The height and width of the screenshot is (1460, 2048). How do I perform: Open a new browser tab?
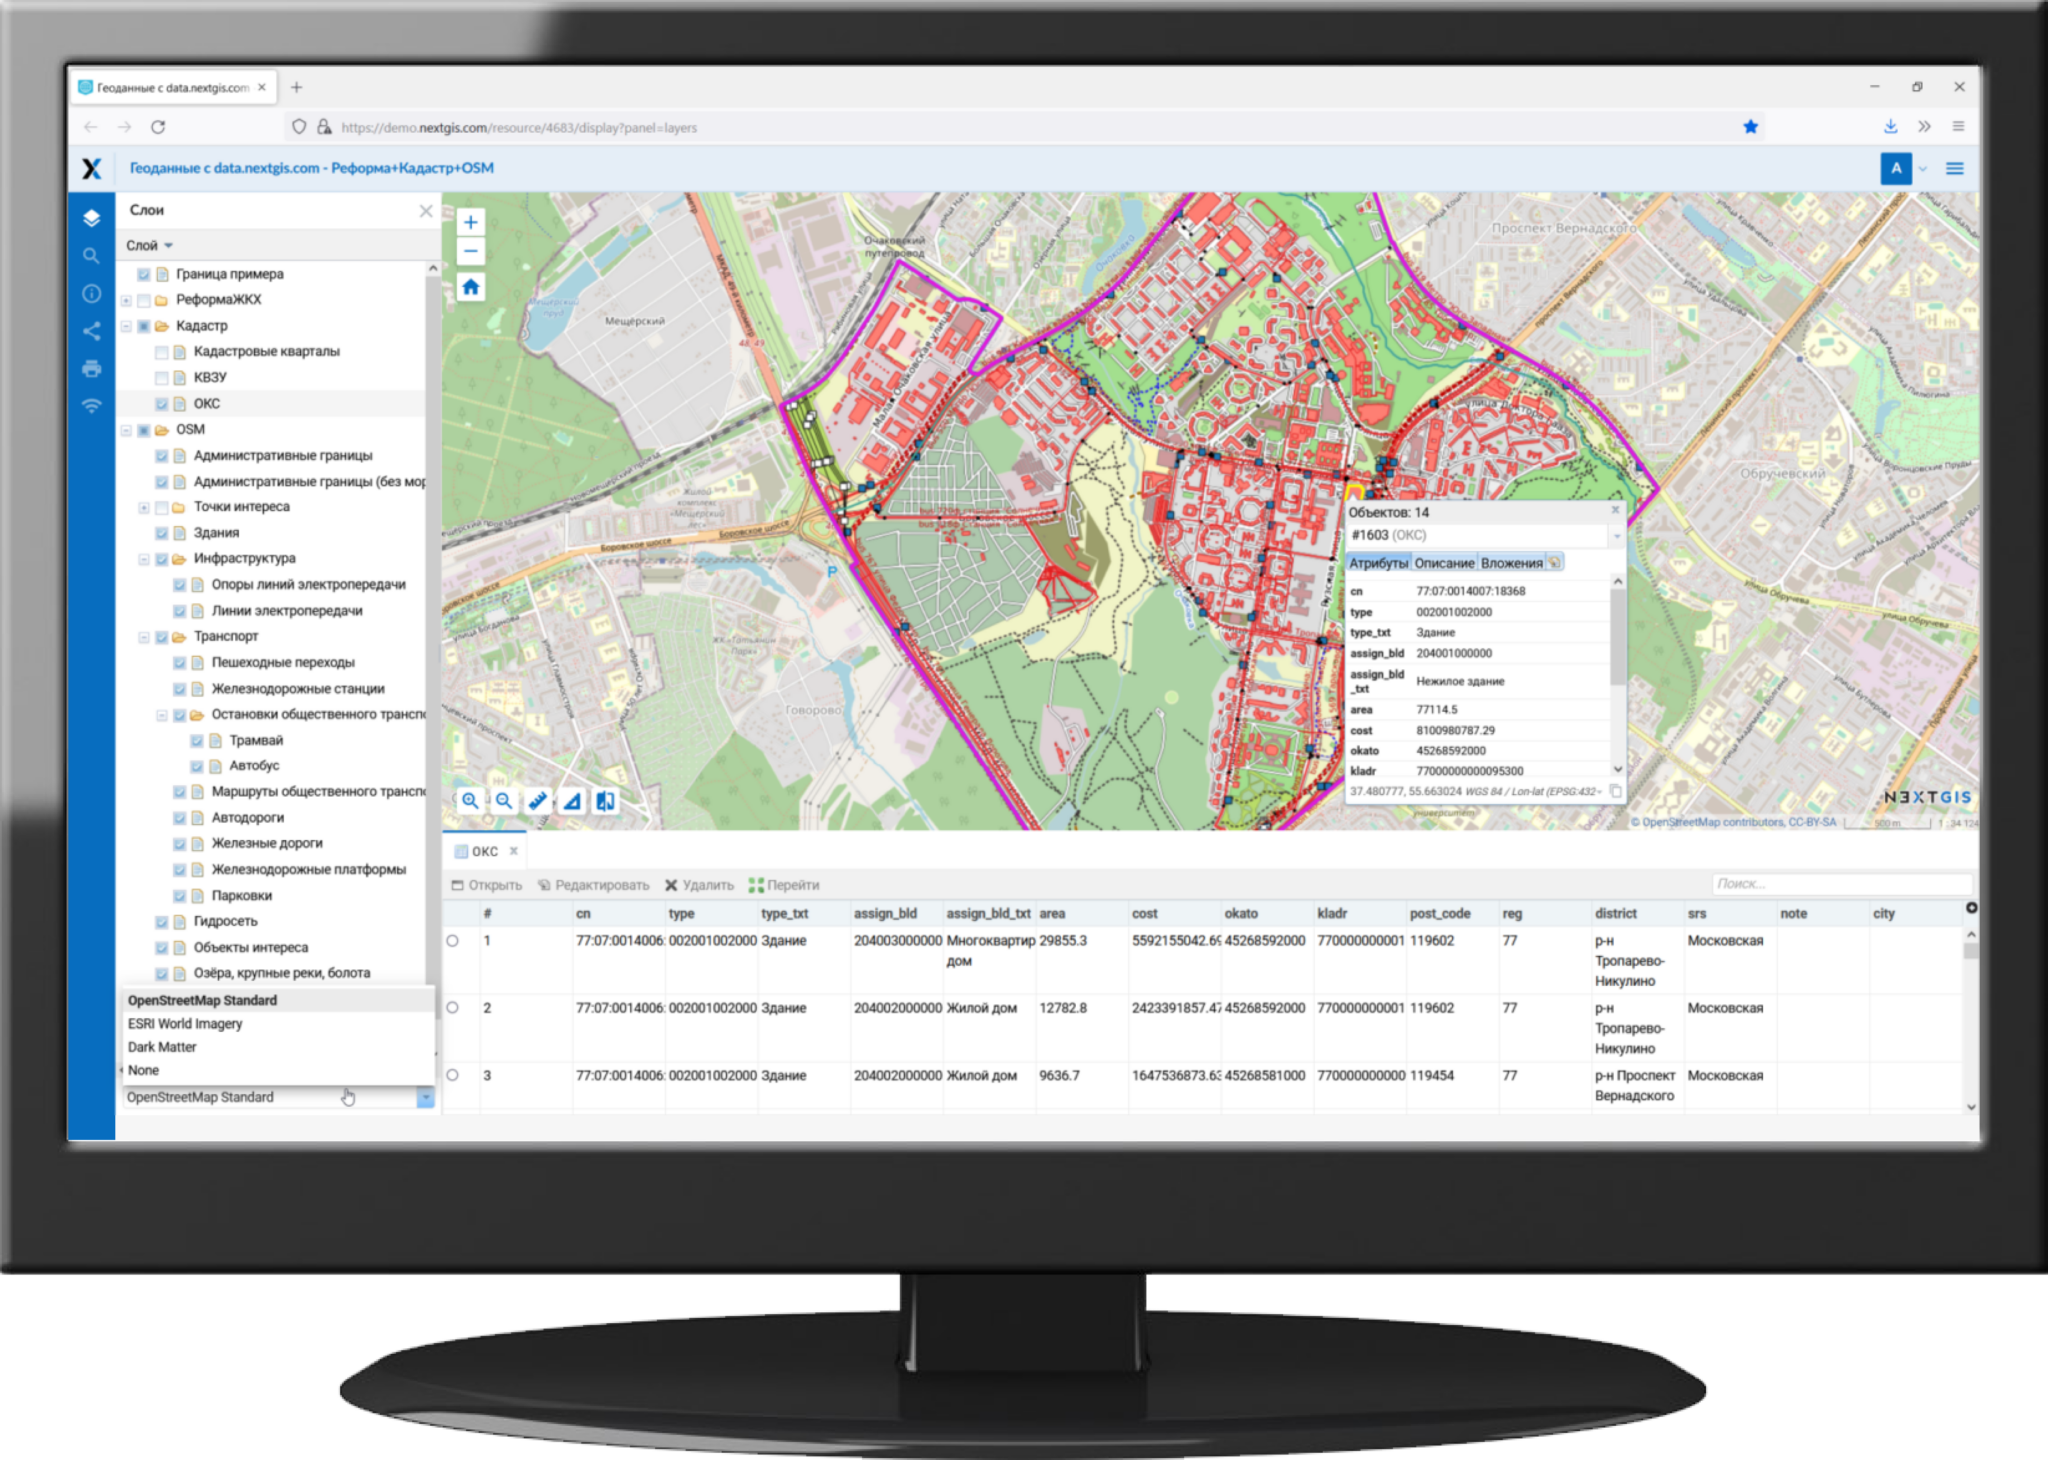(x=296, y=87)
